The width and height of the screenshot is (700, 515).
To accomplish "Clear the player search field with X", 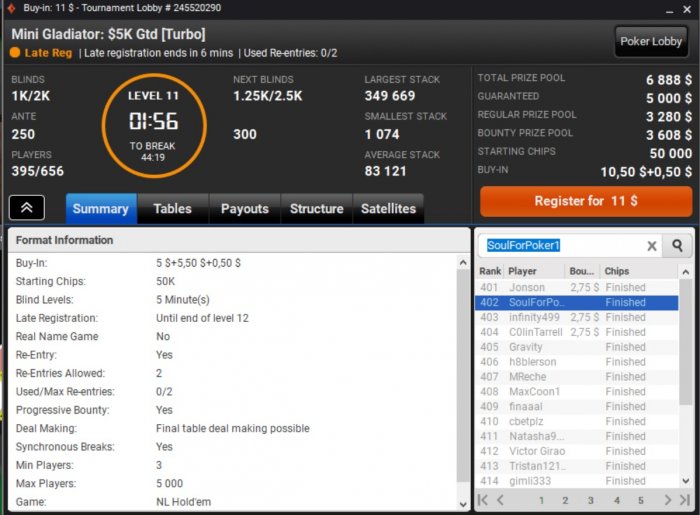I will [x=652, y=246].
